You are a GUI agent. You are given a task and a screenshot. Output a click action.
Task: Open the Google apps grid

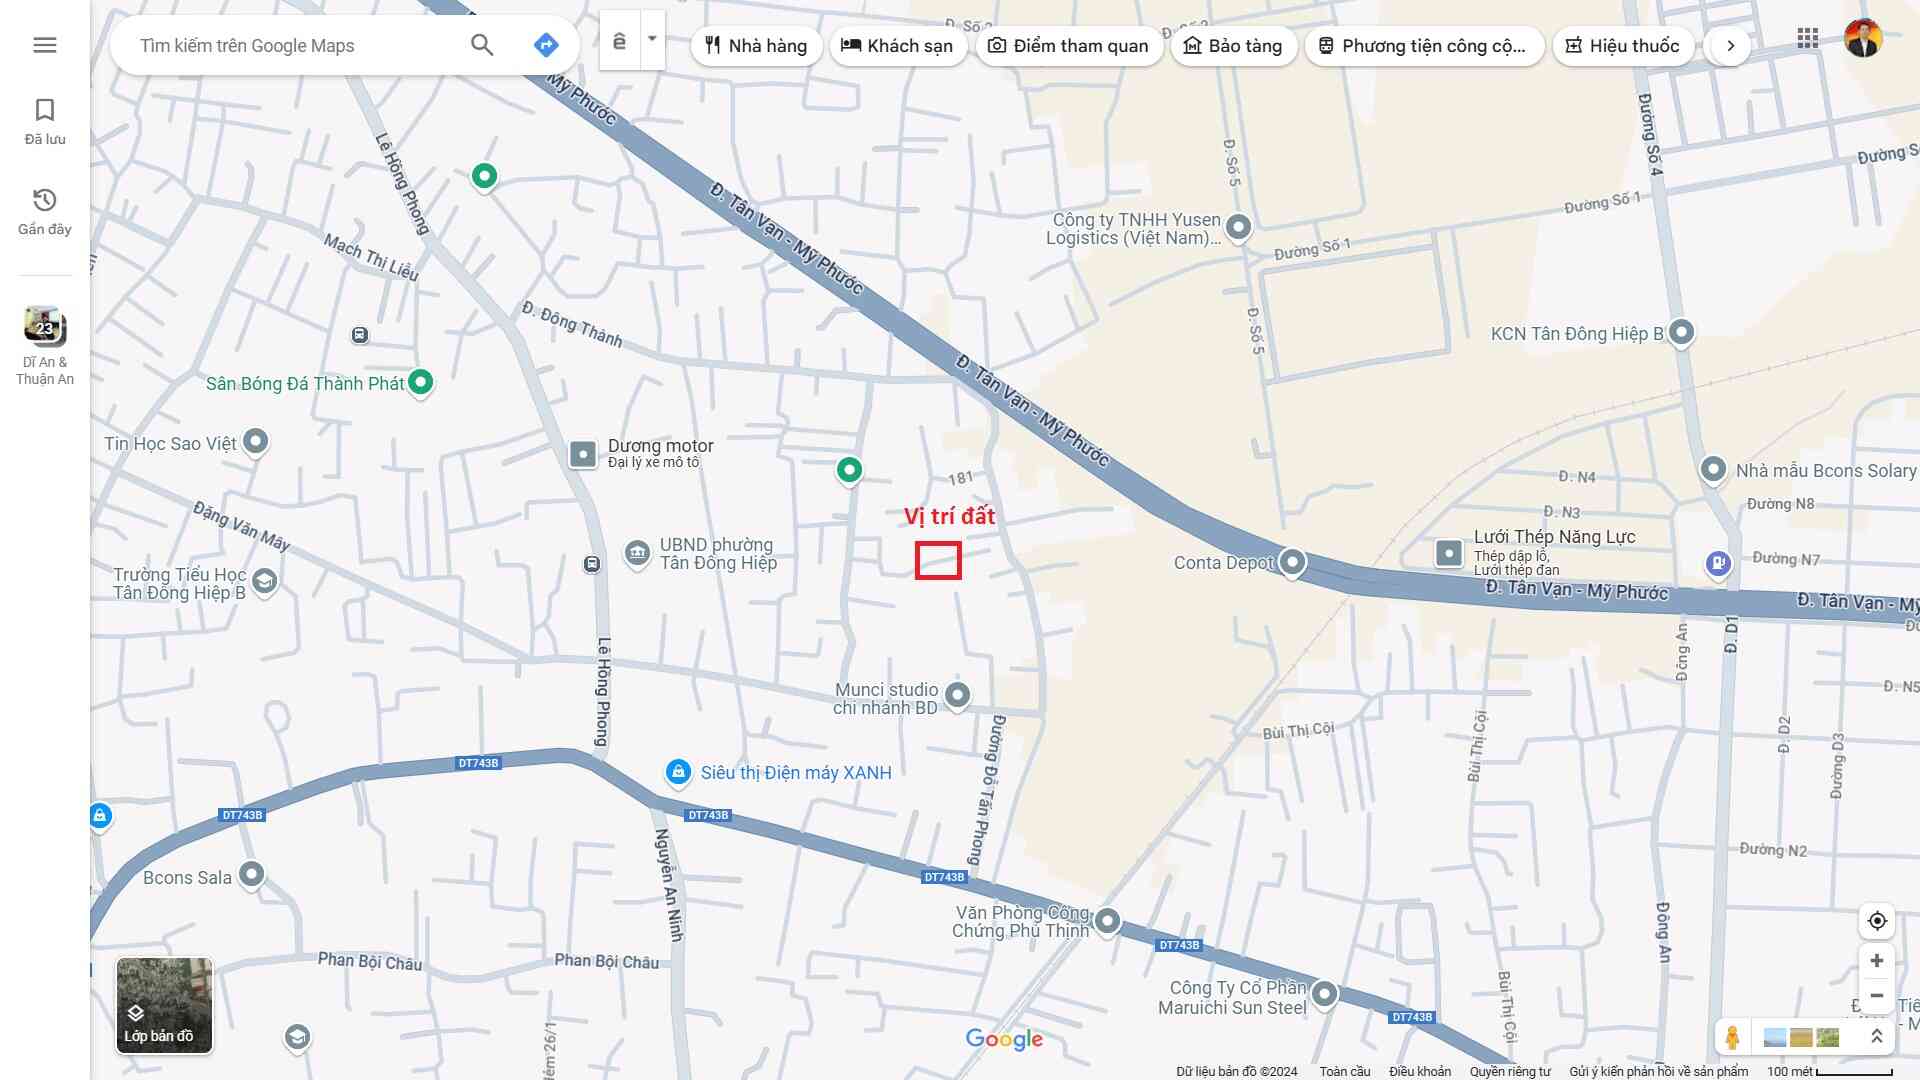pos(1807,39)
